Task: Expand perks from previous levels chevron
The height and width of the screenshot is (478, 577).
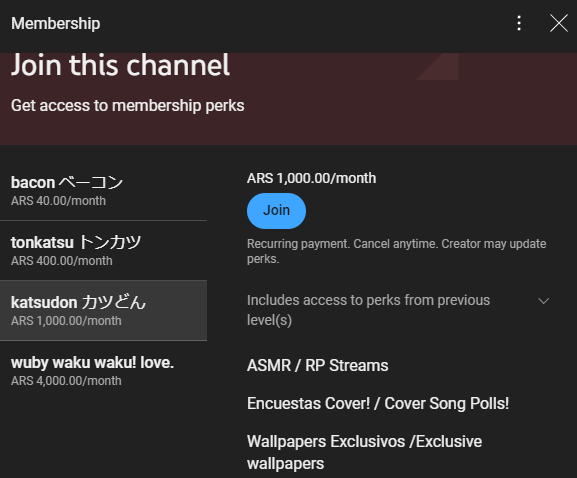Action: tap(544, 301)
